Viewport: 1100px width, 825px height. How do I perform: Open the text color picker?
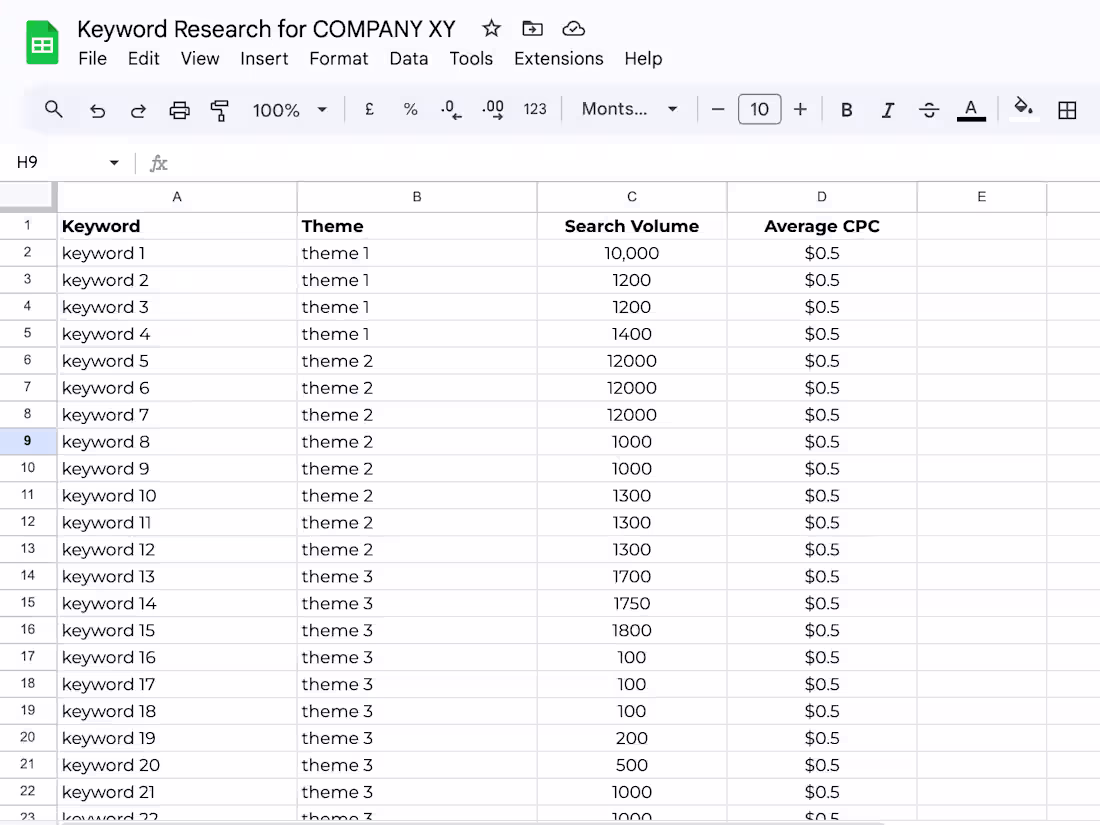[971, 110]
